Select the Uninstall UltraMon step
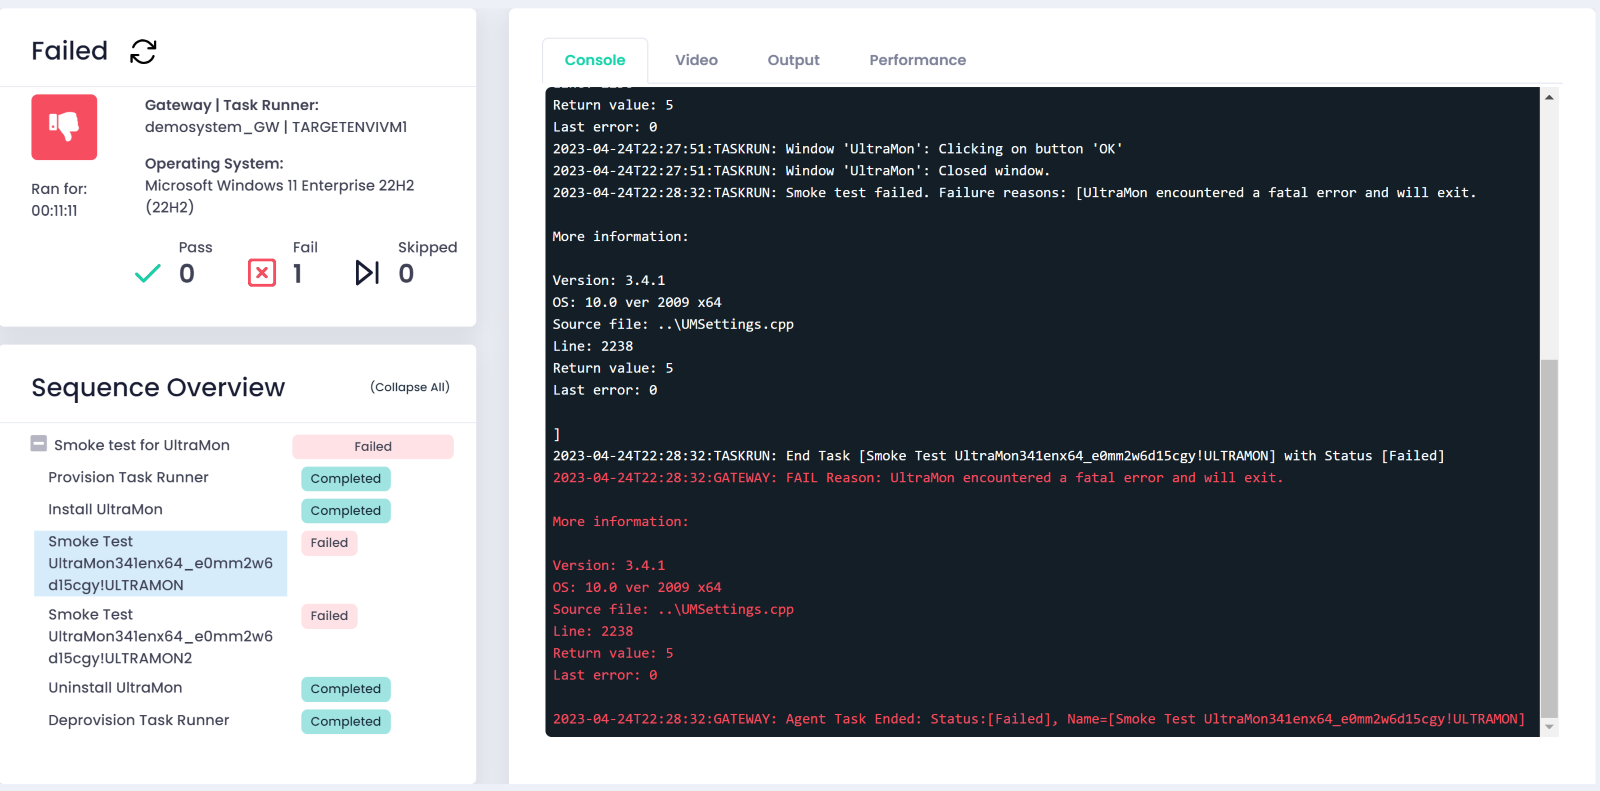Viewport: 1600px width, 791px height. pos(115,688)
